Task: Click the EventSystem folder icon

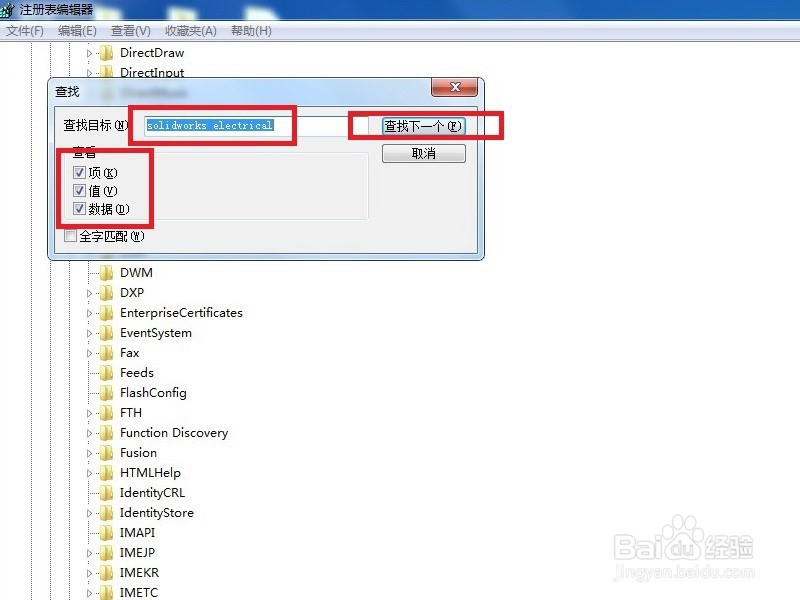Action: 106,333
